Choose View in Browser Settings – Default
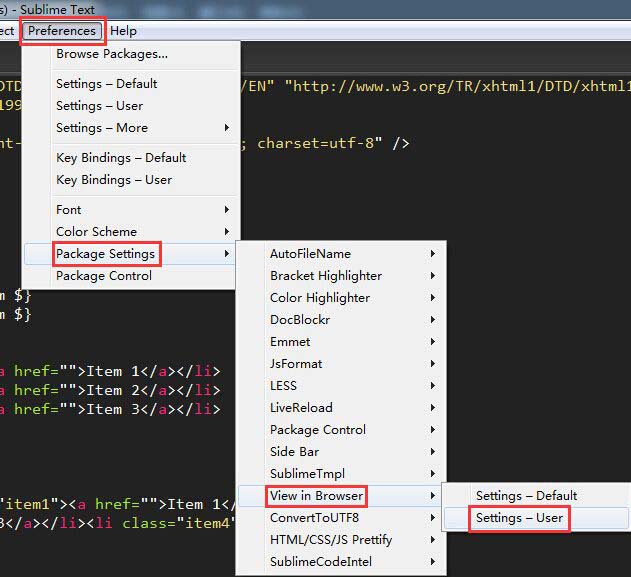Image resolution: width=631 pixels, height=577 pixels. pos(537,496)
